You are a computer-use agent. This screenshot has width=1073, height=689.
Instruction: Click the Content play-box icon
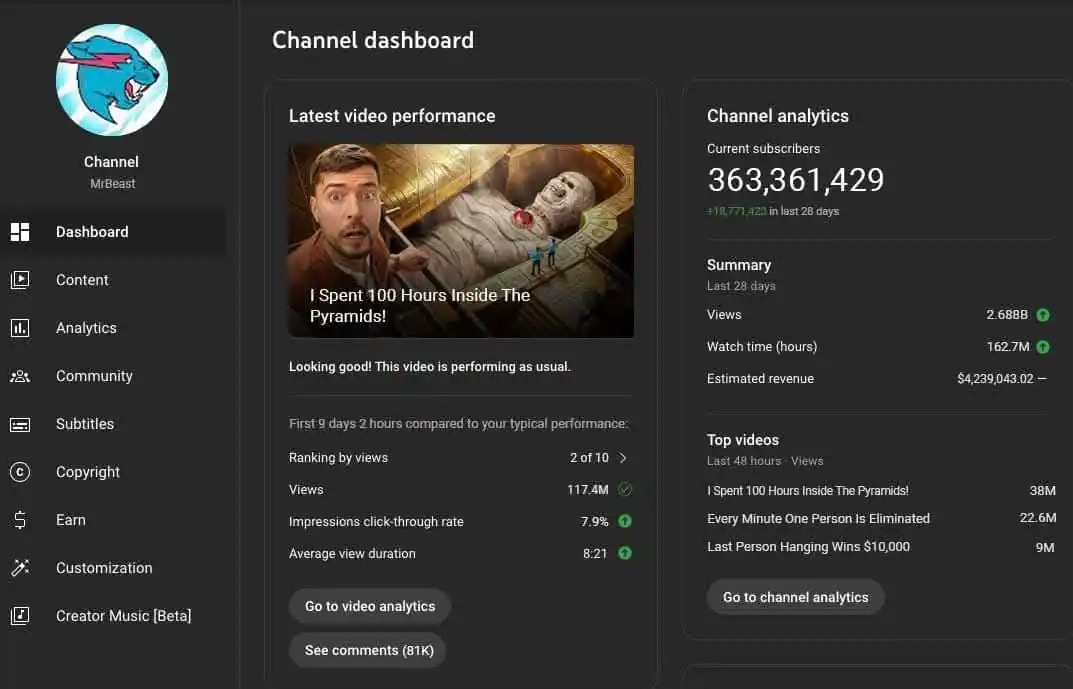coord(20,280)
